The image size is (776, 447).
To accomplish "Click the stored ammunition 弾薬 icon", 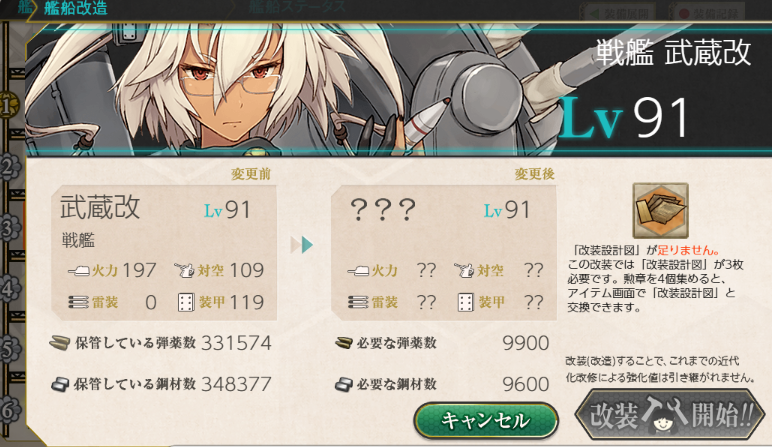I will click(x=60, y=343).
